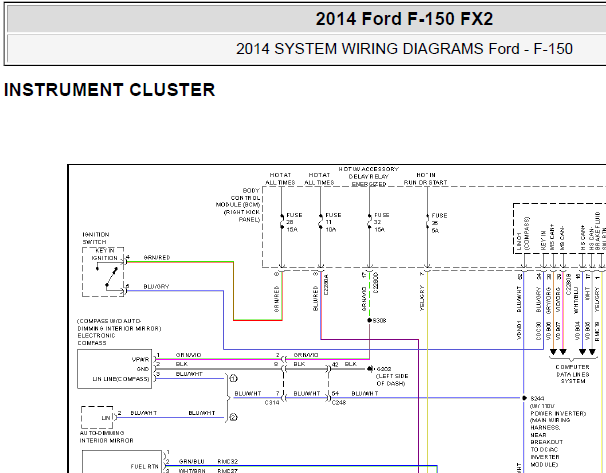
Task: Click the 'FUSE 11 10A' label
Action: (333, 222)
